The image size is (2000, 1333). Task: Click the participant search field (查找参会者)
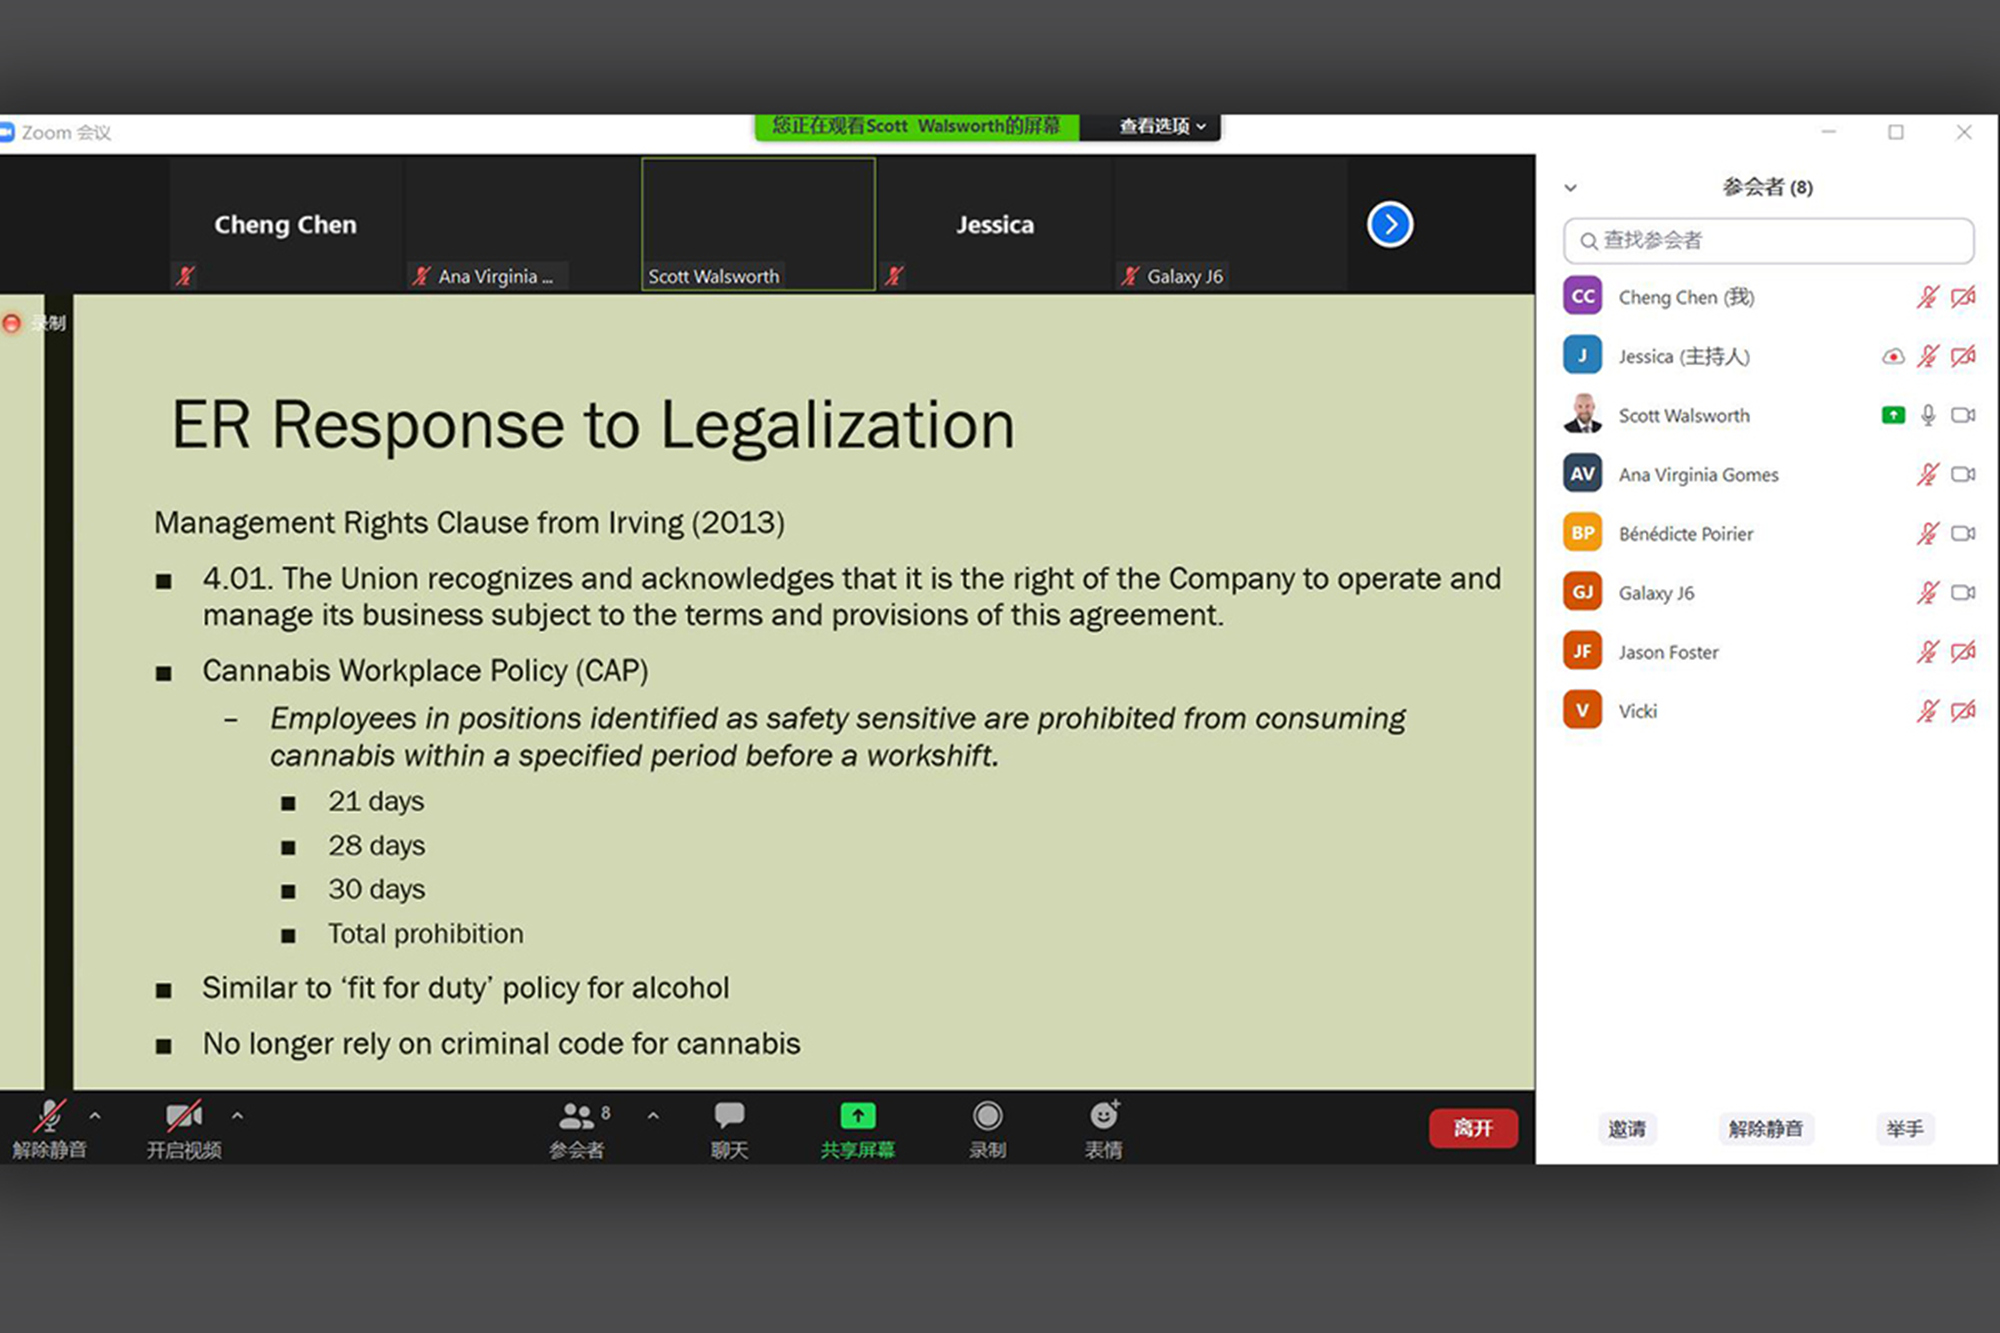pyautogui.click(x=1768, y=240)
